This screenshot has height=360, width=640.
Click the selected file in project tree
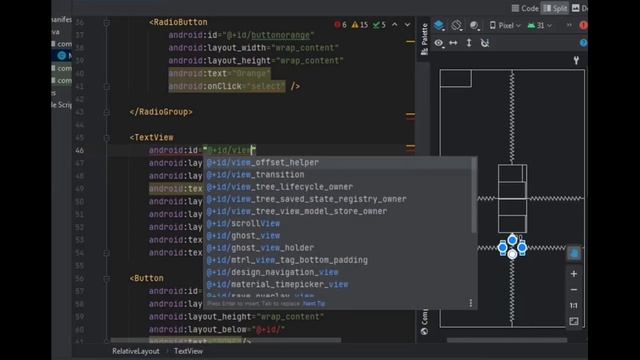62,56
